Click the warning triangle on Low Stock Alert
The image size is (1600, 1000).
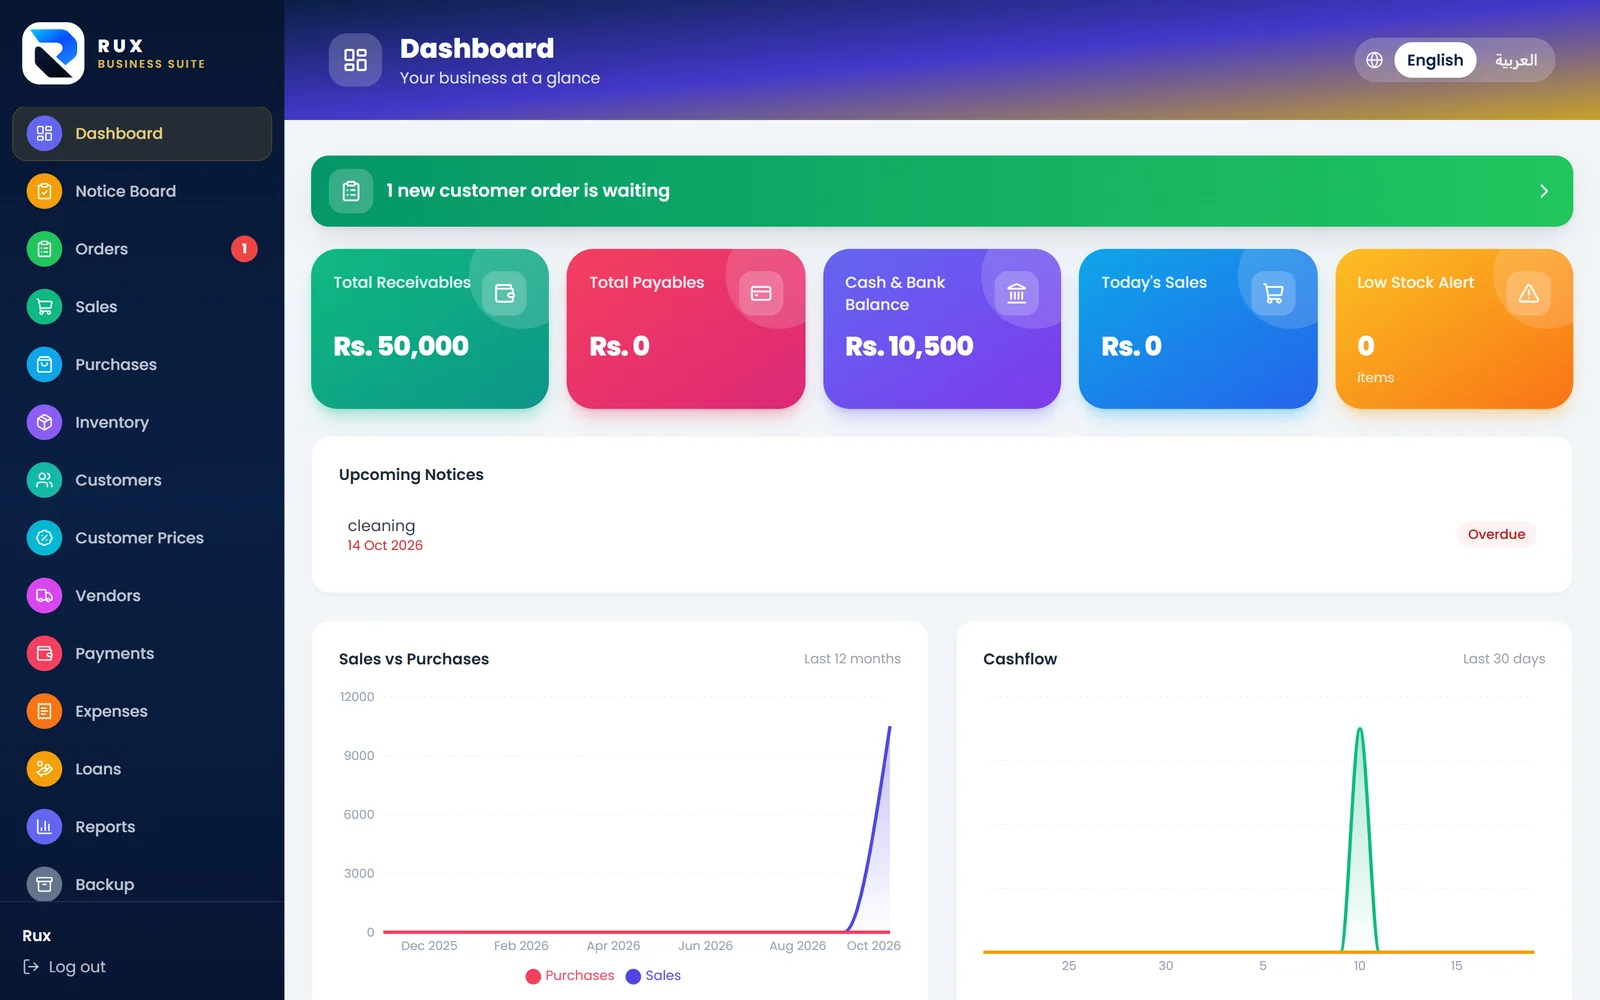pos(1529,293)
